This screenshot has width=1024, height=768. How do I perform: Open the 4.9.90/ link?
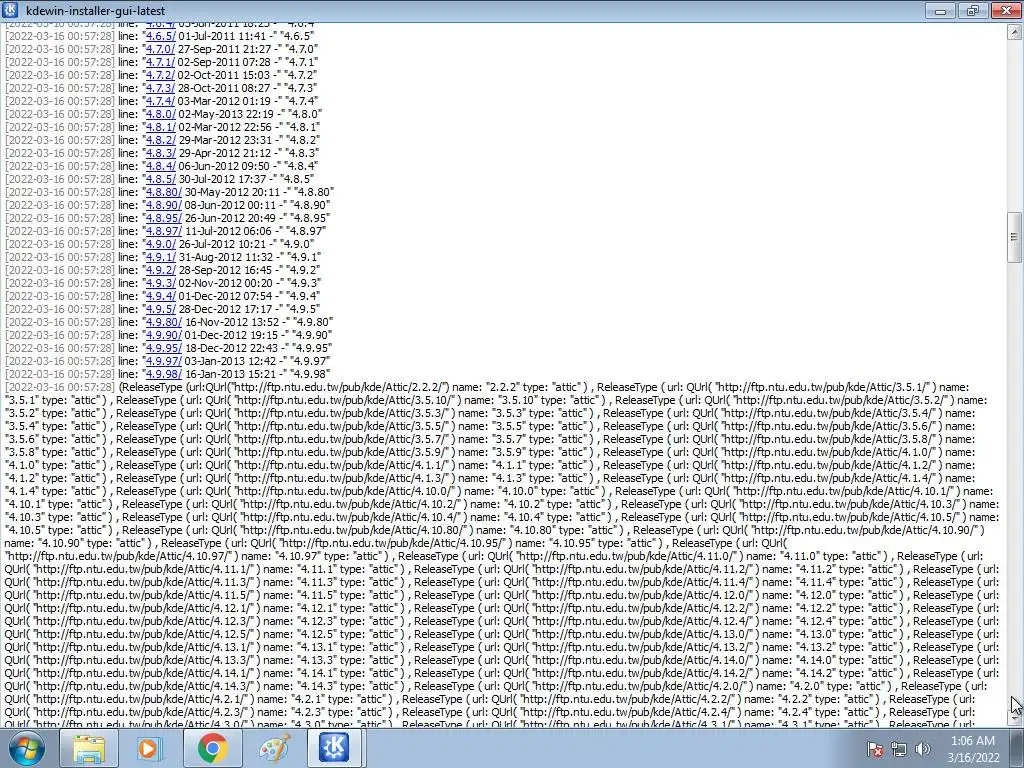click(163, 335)
